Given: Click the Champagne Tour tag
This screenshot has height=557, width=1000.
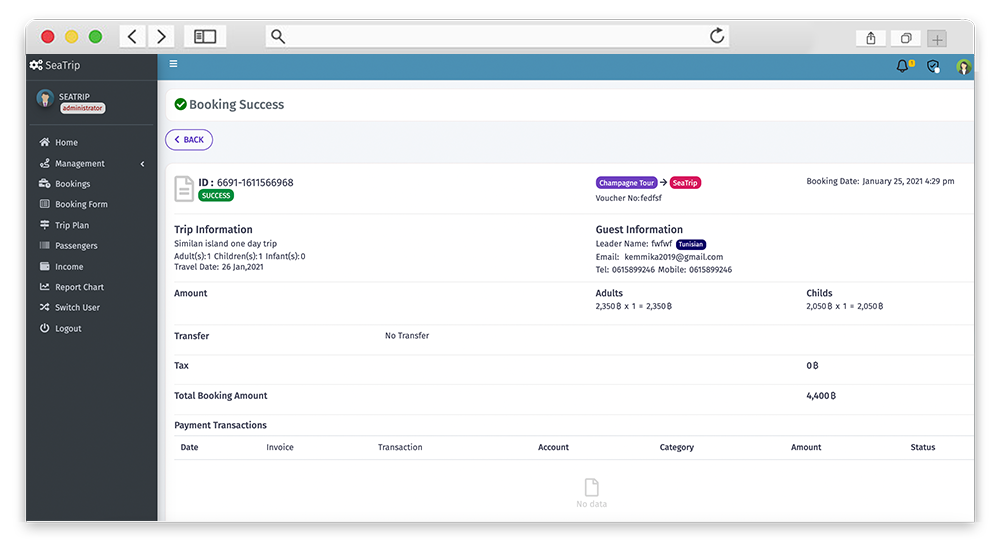Looking at the screenshot, I should click(x=626, y=182).
